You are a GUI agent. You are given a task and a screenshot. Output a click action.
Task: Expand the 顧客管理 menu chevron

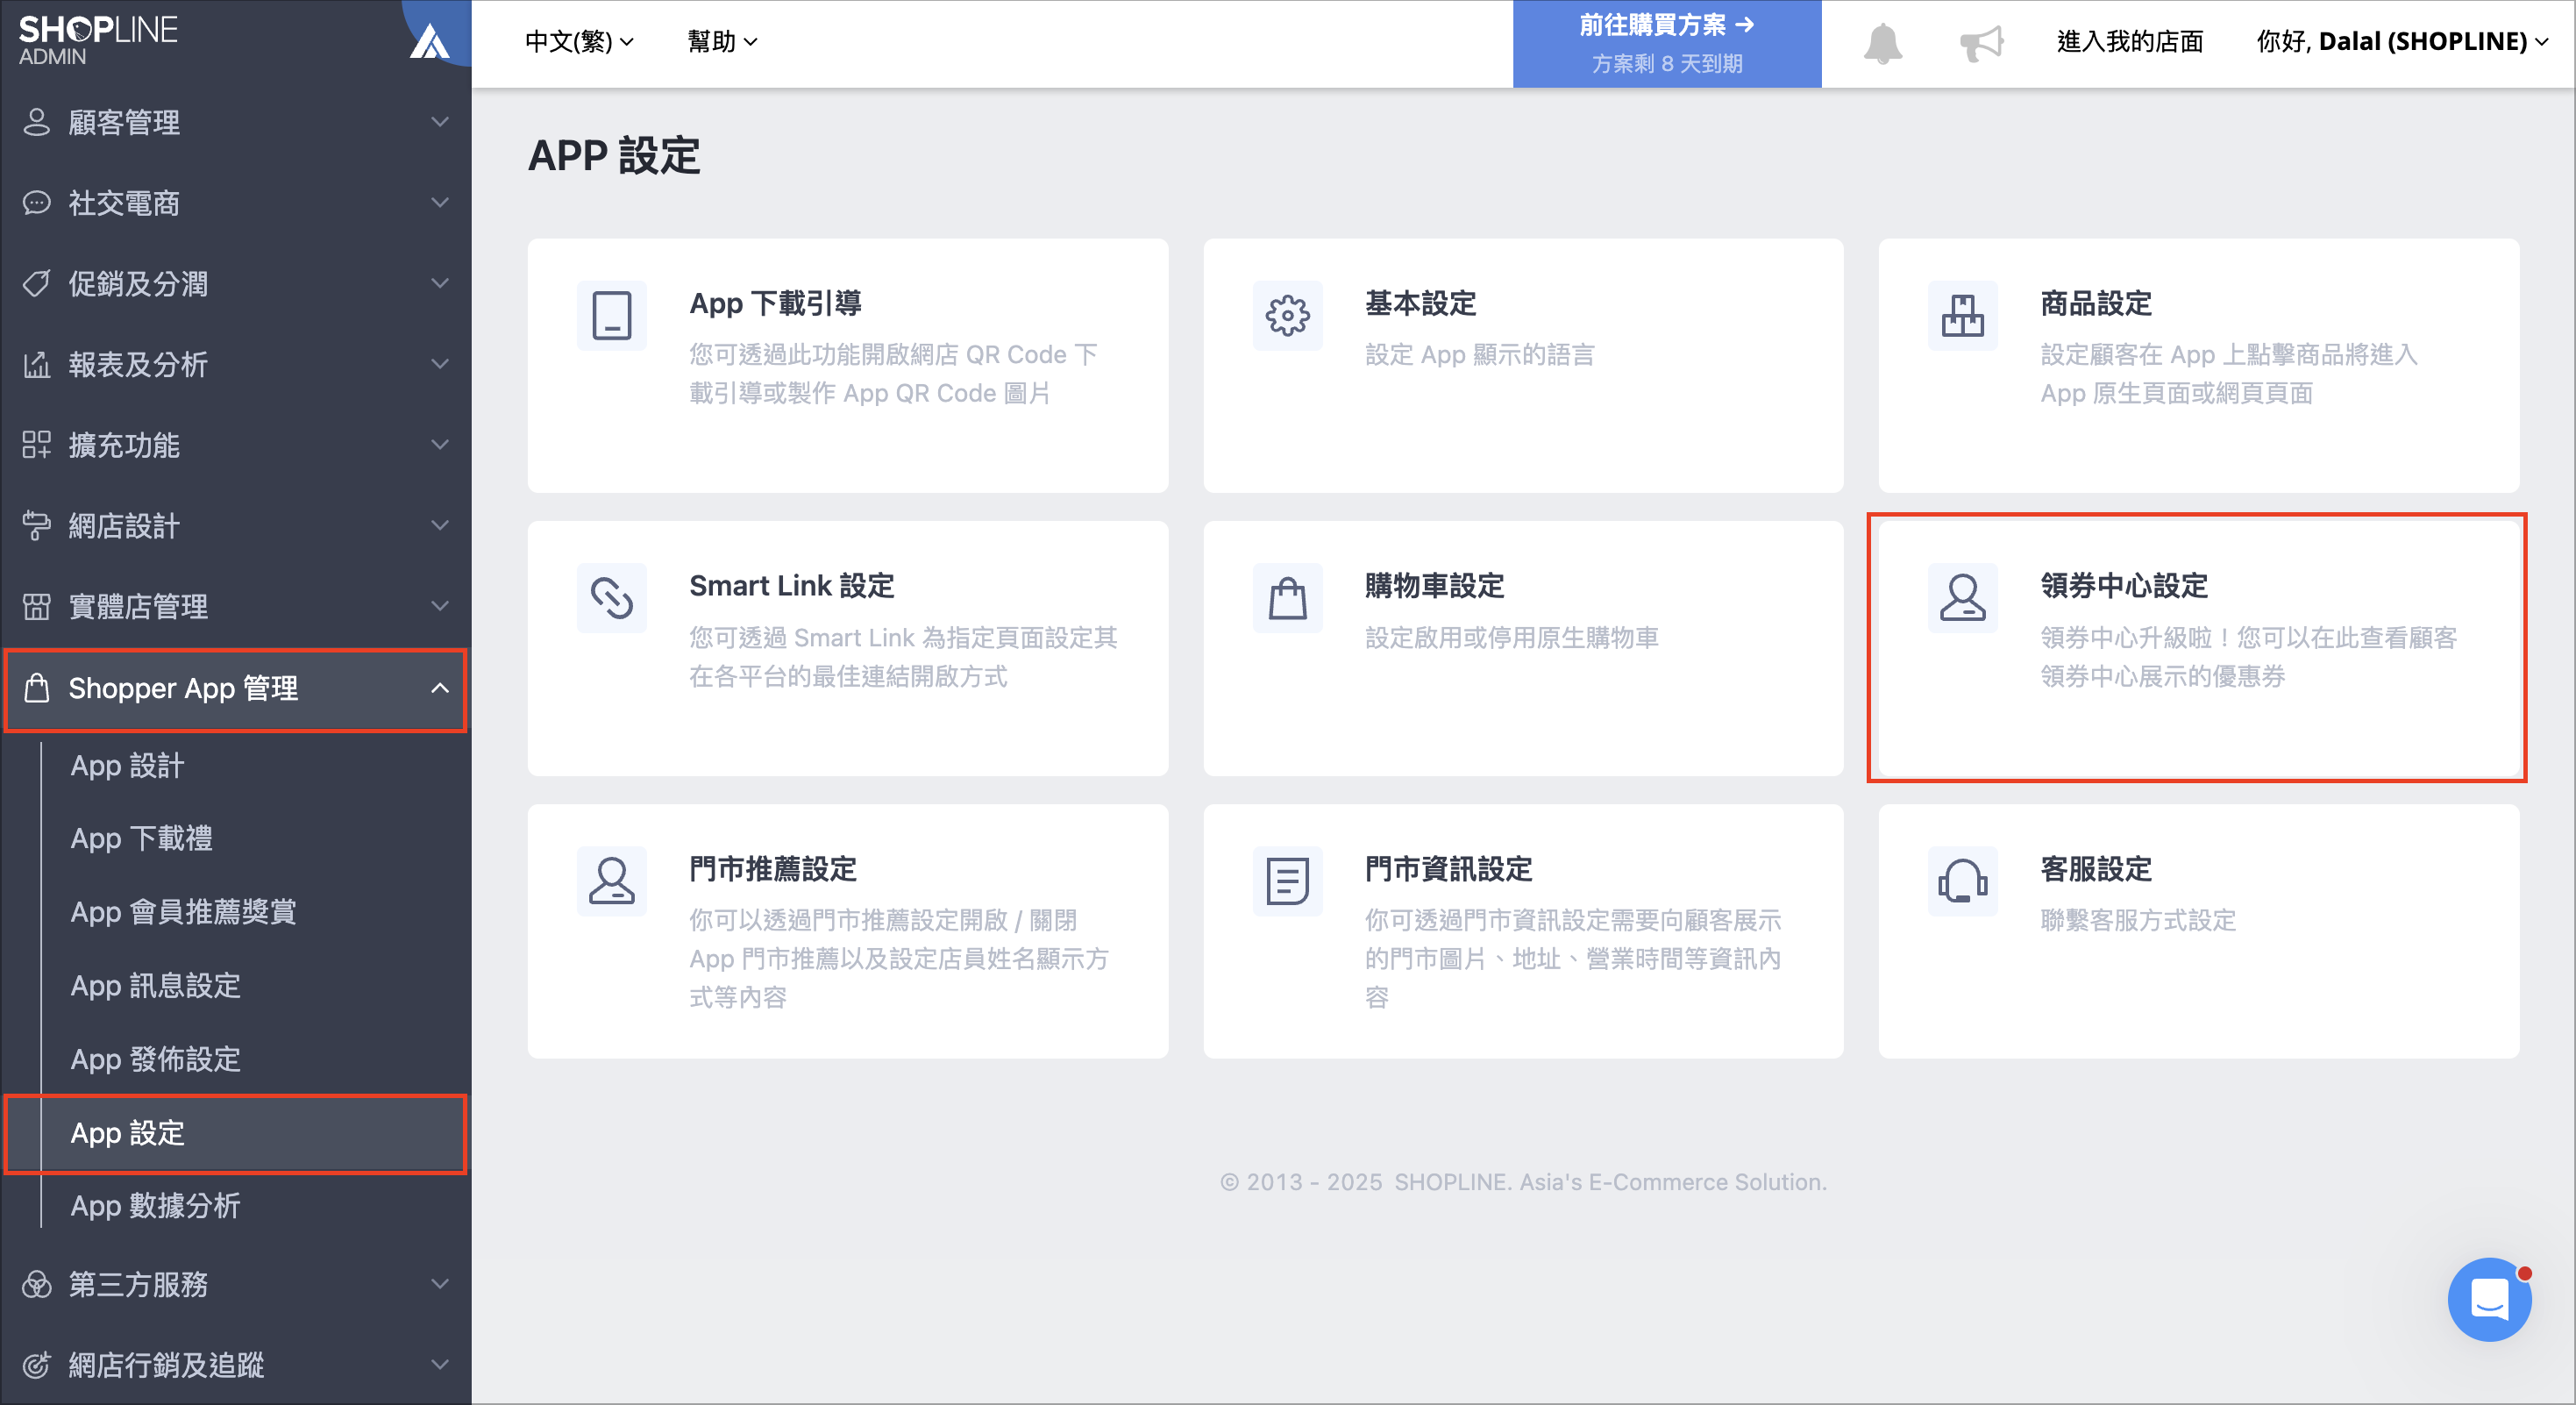point(439,122)
